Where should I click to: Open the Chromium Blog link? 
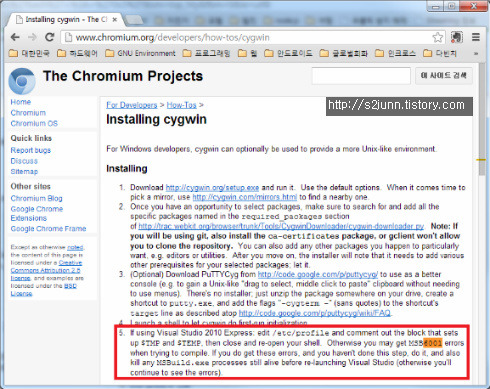click(x=36, y=198)
